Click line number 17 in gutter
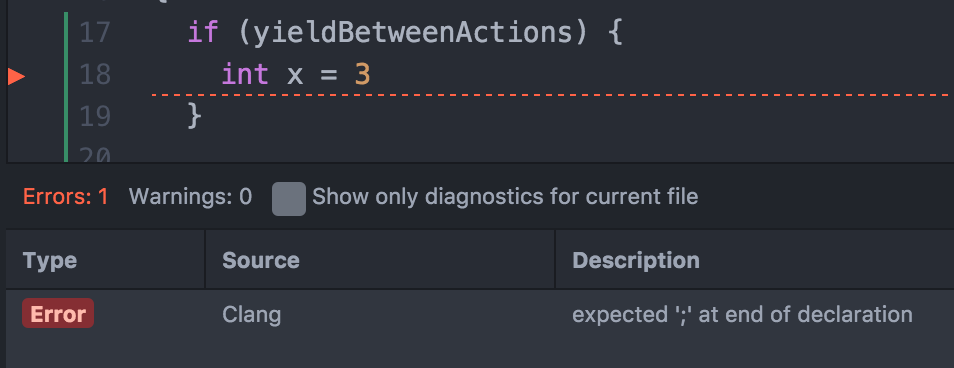This screenshot has height=368, width=954. tap(95, 32)
